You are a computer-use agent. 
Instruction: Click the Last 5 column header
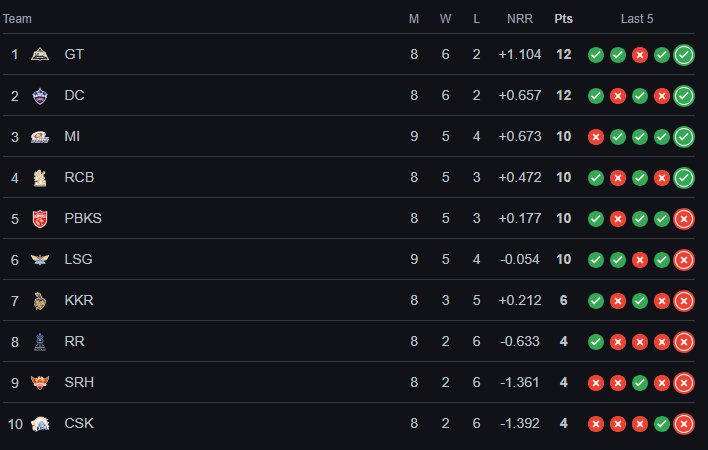tap(637, 18)
